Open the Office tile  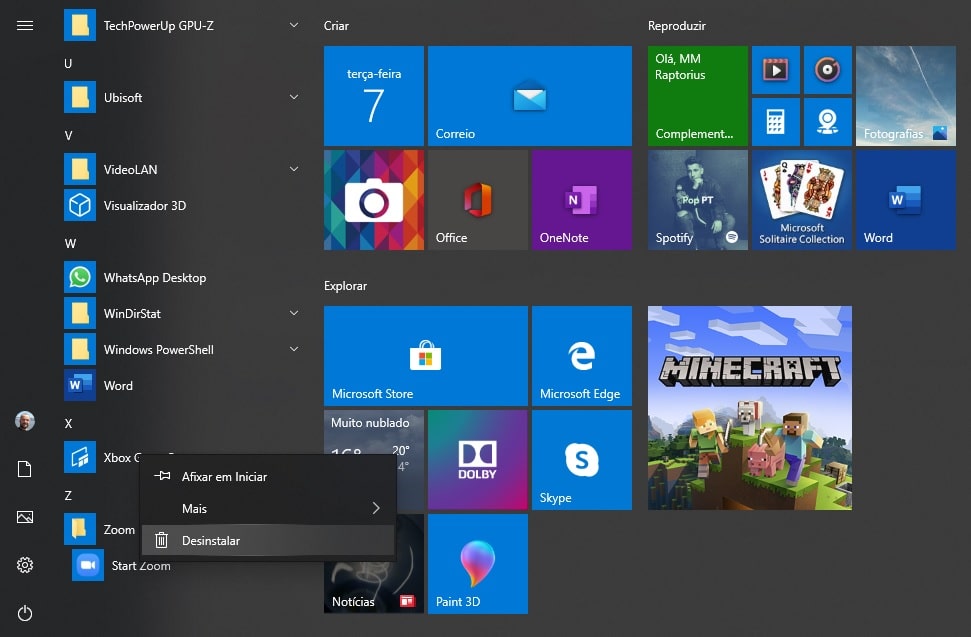tap(478, 200)
